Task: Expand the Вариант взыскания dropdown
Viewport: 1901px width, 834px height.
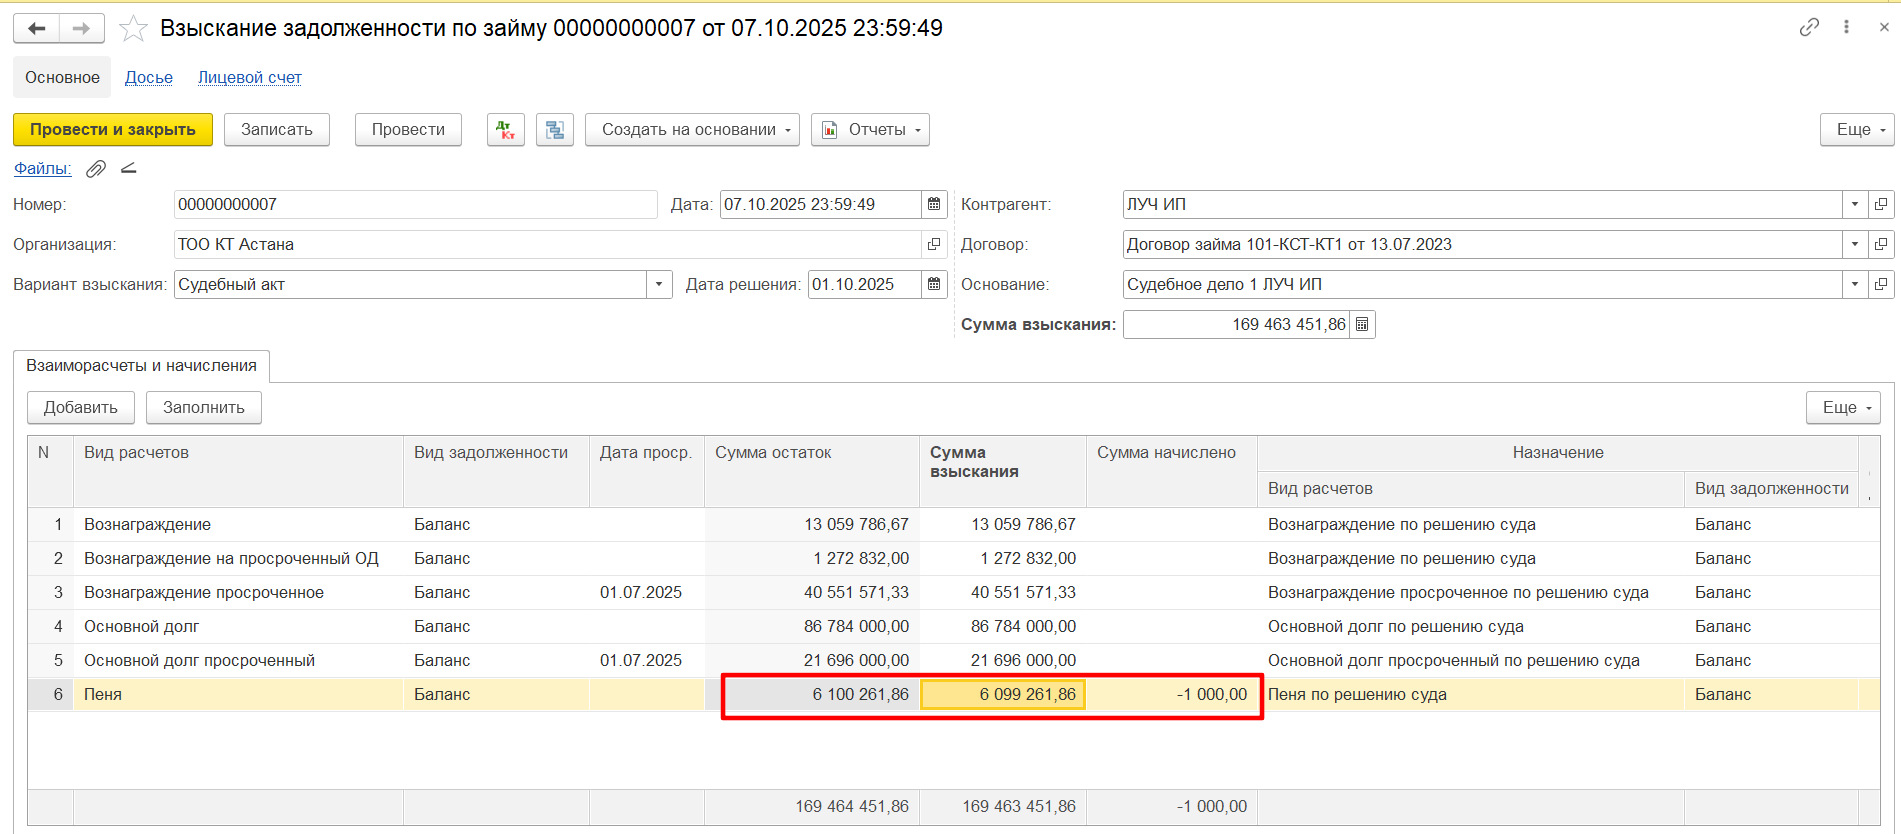Action: (x=659, y=284)
